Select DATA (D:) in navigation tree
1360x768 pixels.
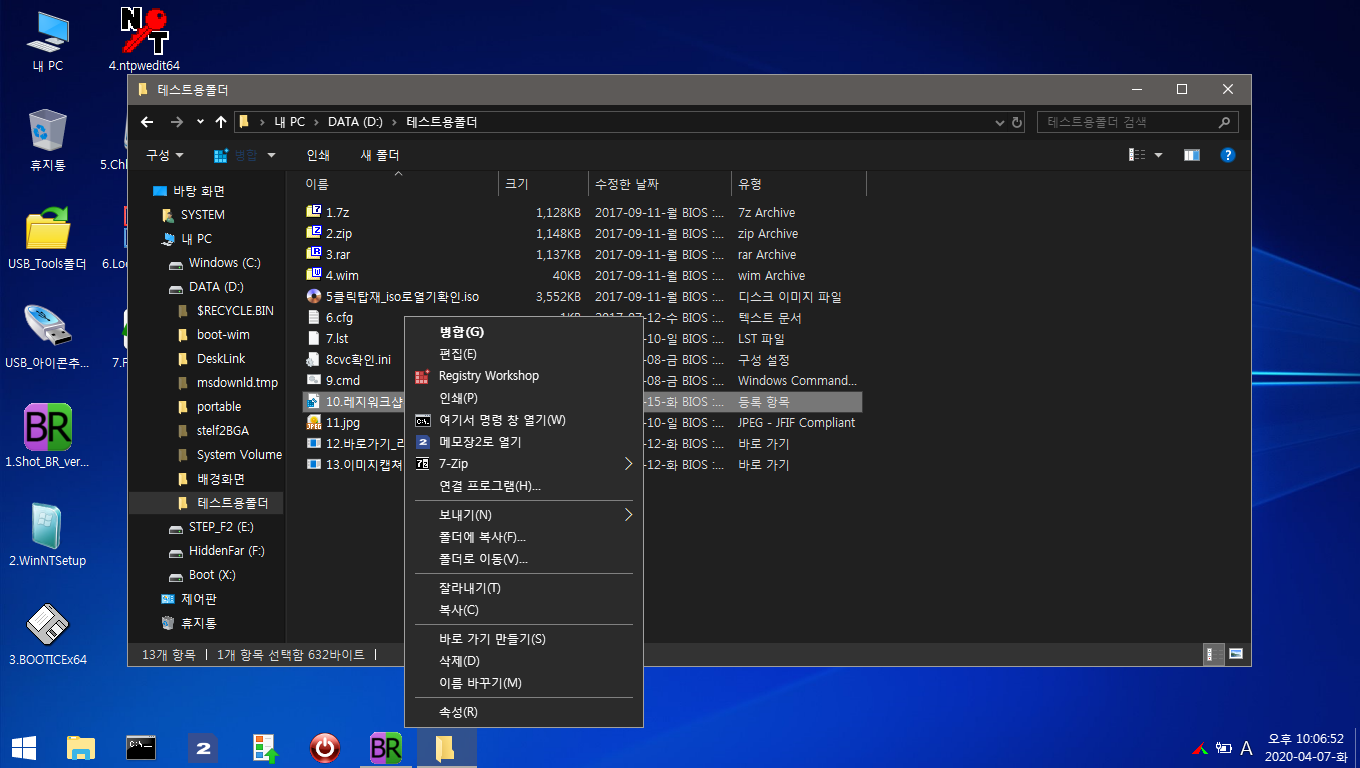216,287
